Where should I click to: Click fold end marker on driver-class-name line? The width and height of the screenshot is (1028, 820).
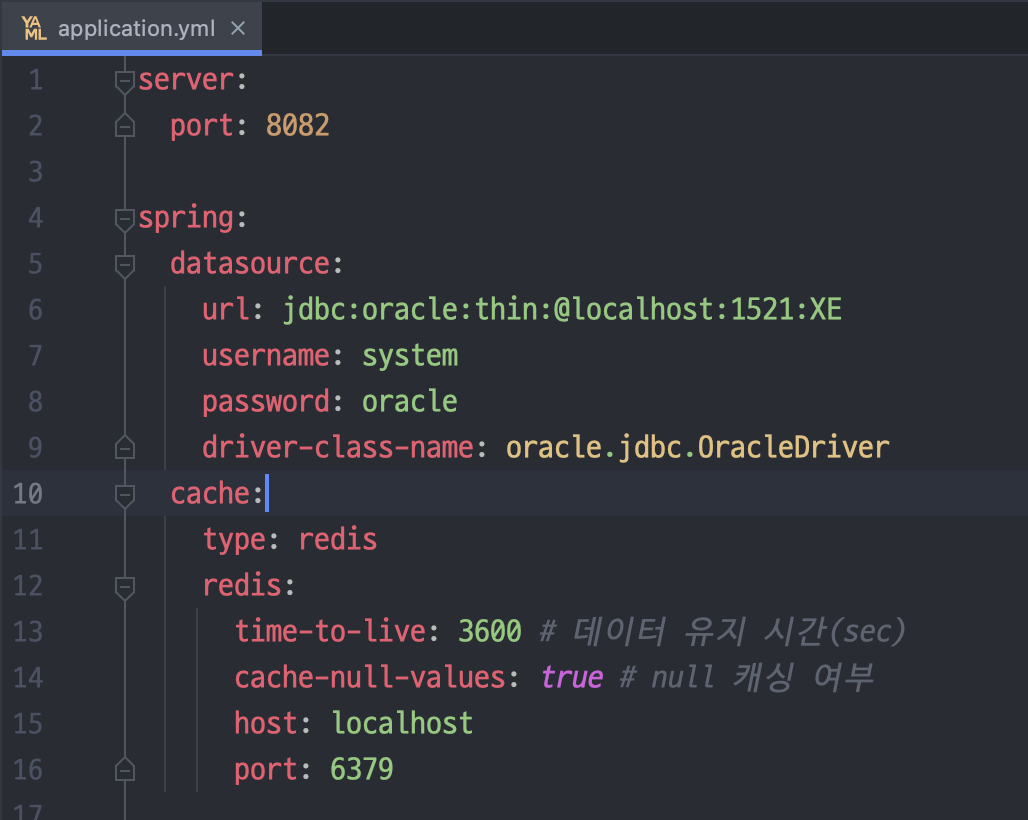[x=125, y=447]
